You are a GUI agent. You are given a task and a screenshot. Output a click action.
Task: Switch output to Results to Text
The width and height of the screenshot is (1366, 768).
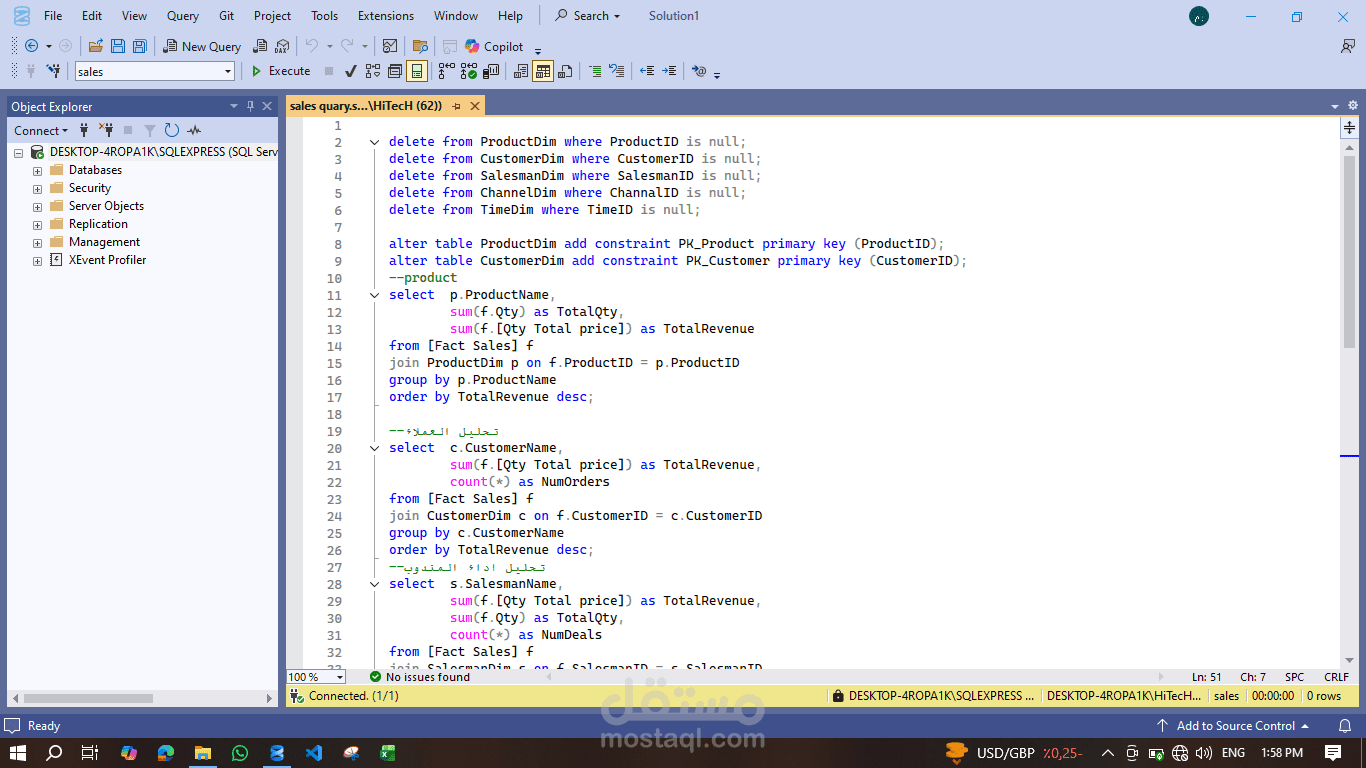(521, 71)
